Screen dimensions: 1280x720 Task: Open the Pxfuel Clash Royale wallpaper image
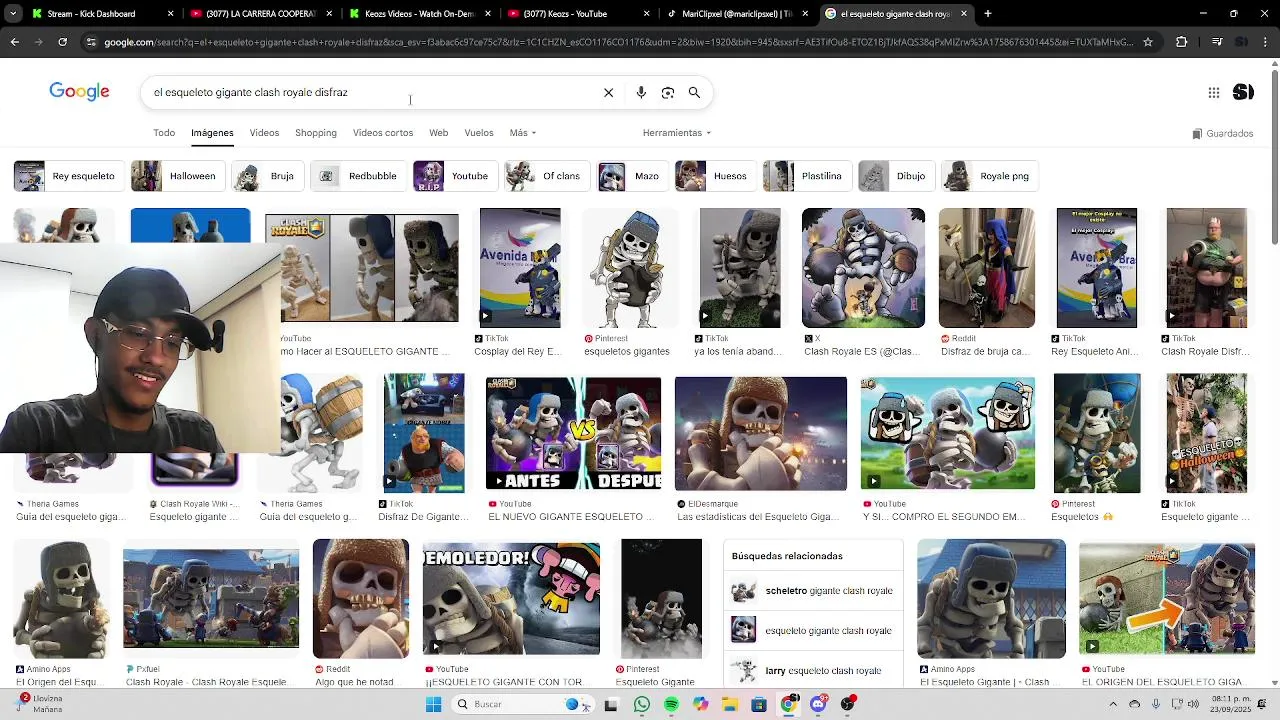click(211, 598)
